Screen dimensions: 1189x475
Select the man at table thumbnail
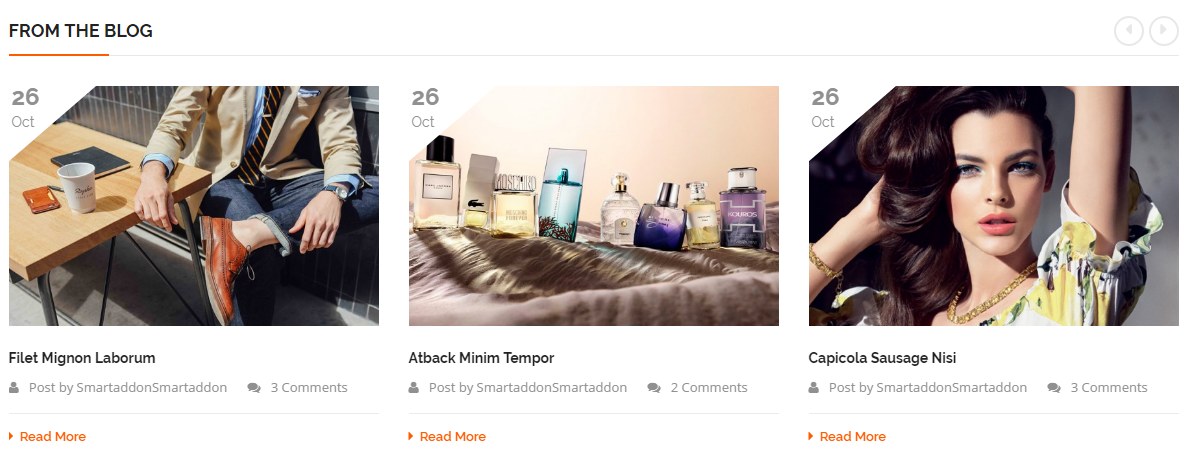click(x=194, y=206)
